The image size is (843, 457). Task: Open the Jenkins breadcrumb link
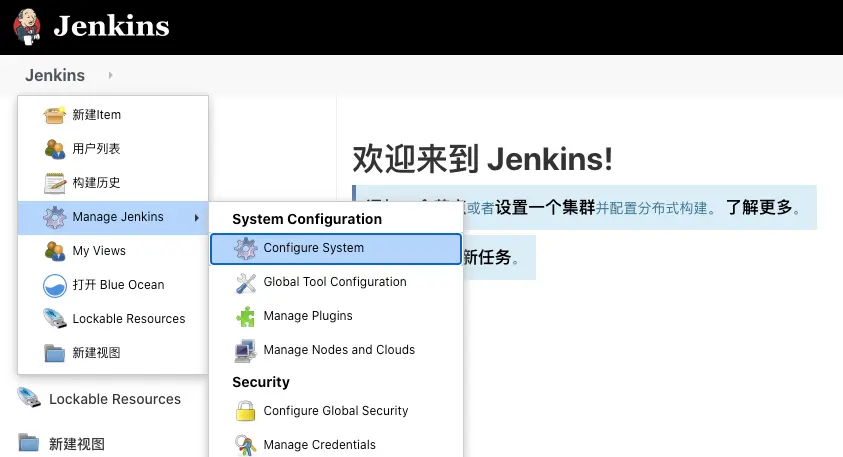(55, 75)
